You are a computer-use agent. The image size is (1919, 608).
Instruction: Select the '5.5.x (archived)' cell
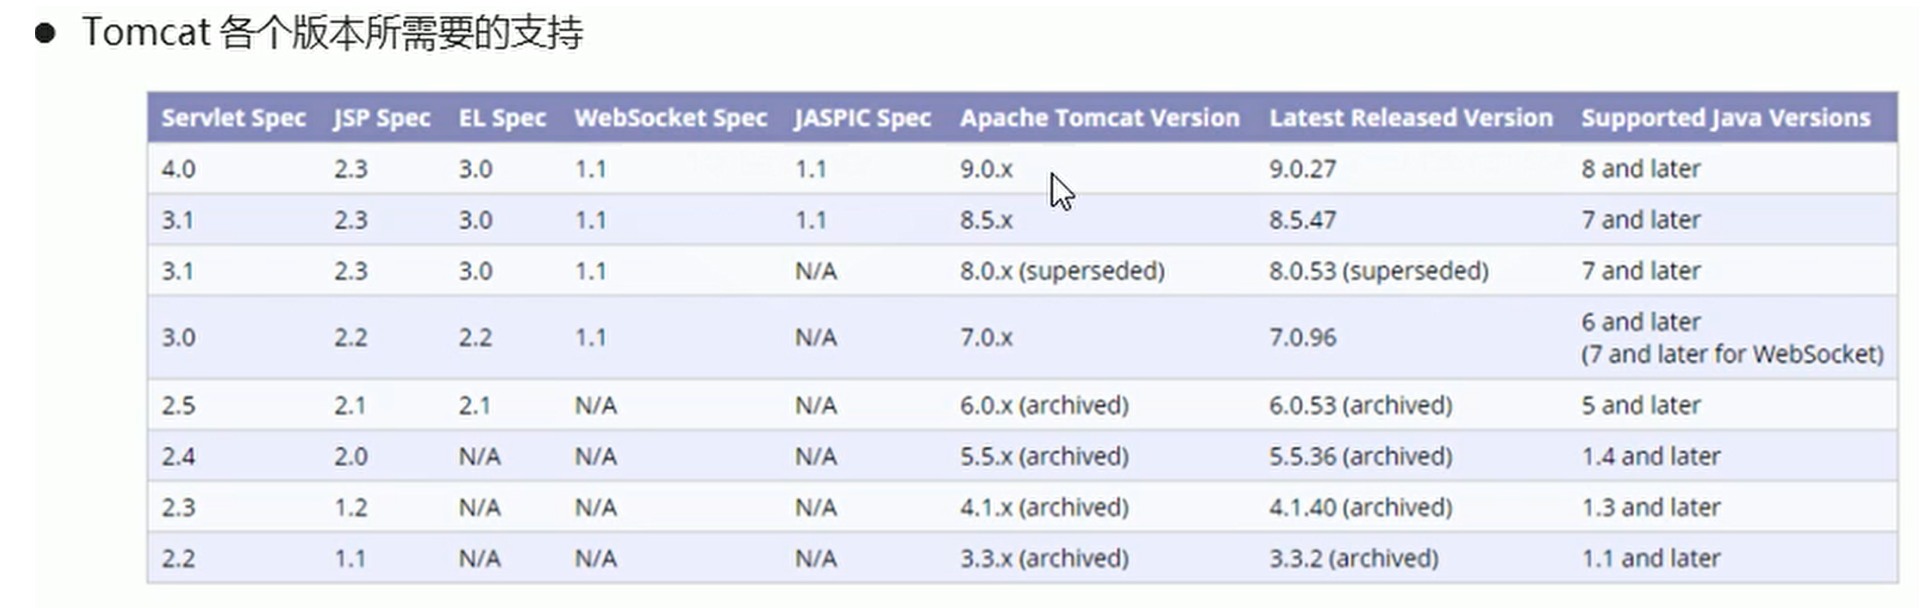1044,456
